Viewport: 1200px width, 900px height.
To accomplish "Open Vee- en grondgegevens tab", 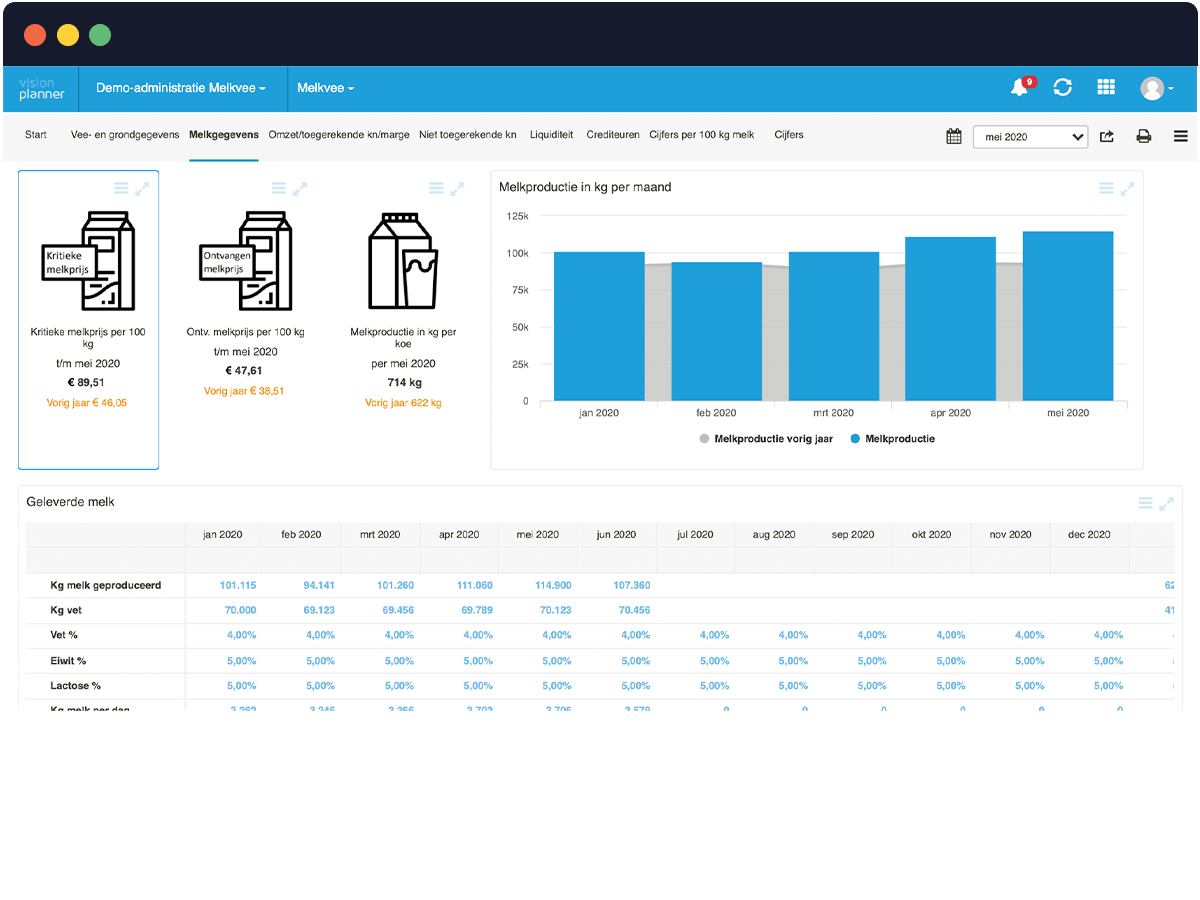I will click(125, 134).
